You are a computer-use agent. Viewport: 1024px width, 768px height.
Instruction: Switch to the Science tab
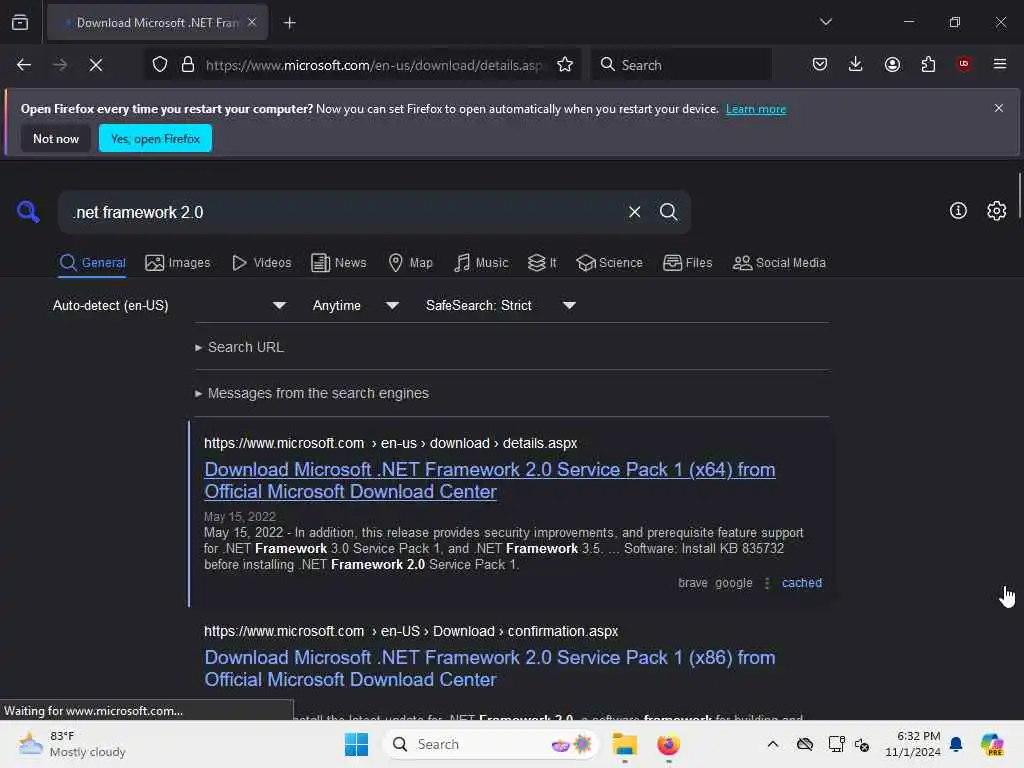(x=609, y=263)
